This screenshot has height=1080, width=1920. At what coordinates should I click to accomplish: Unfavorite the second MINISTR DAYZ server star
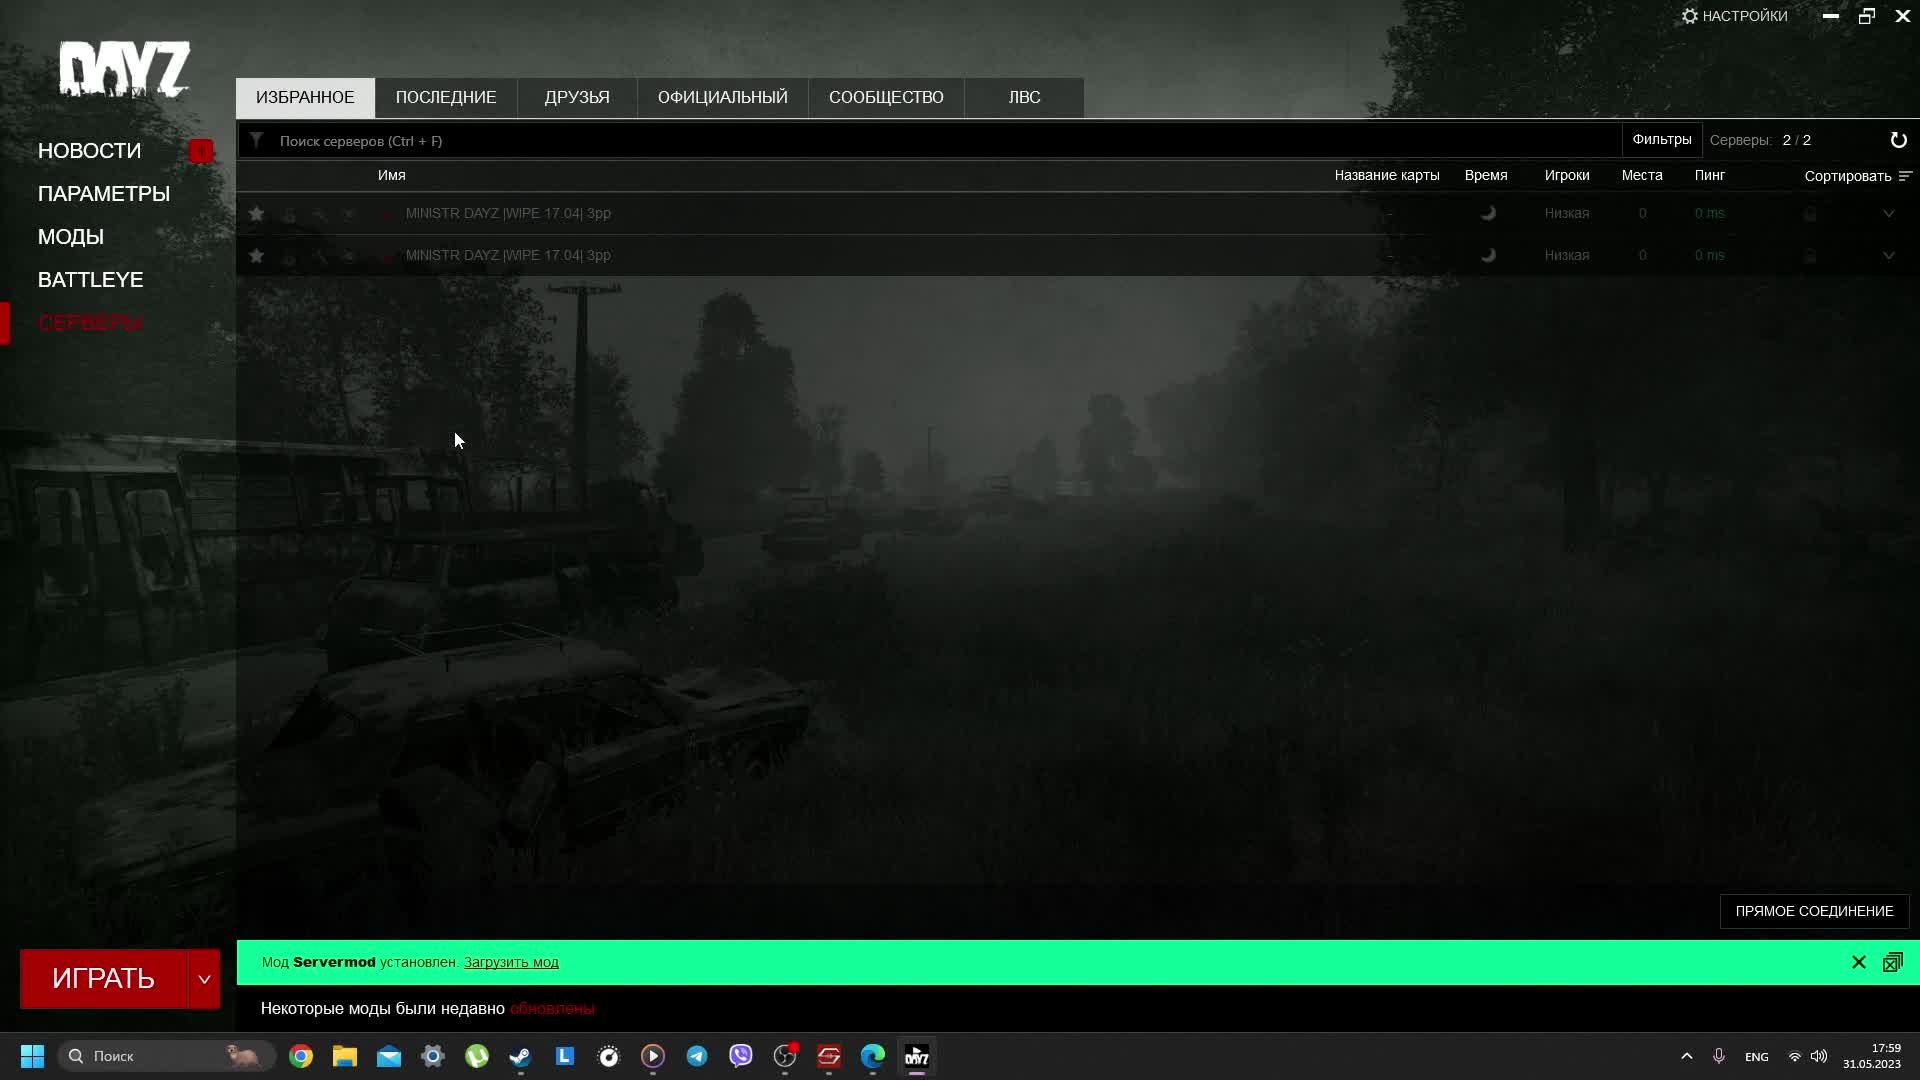257,255
